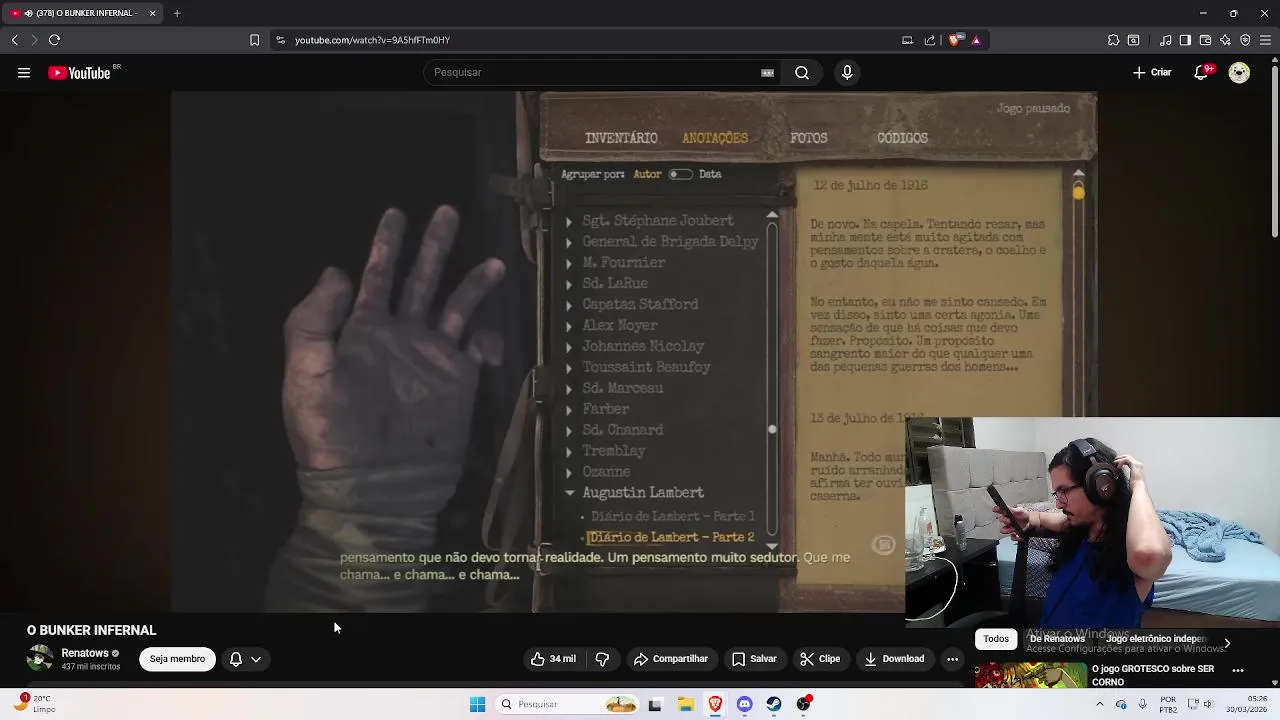This screenshot has width=1280, height=720.
Task: Click the orange diary page scrollbar thumb
Action: (x=1078, y=192)
